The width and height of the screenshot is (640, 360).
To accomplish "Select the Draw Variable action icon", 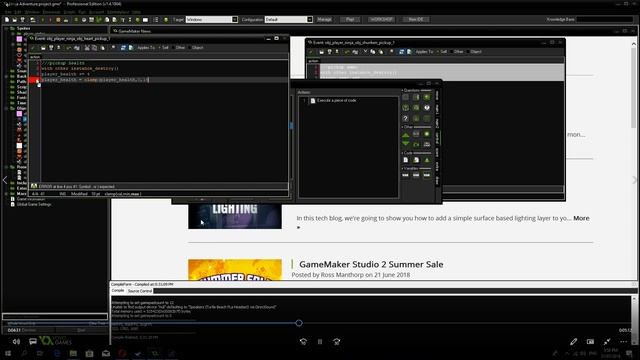I will 427,175.
